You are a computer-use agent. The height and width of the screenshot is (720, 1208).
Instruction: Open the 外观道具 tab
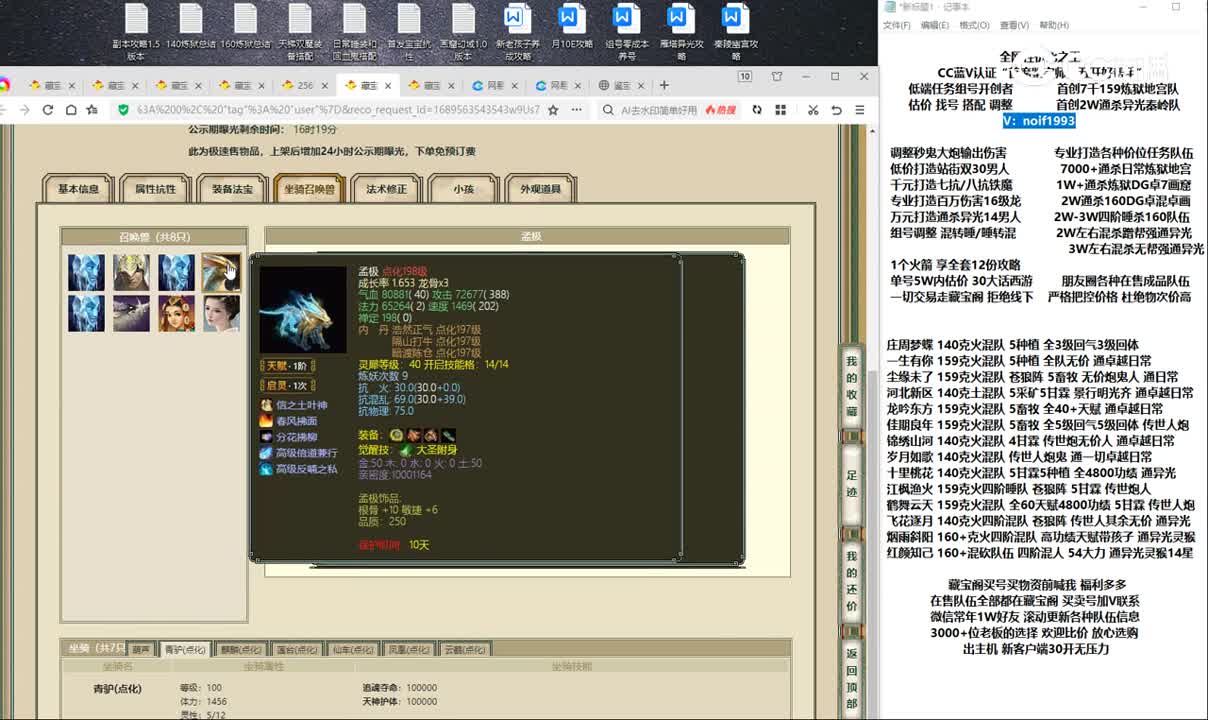pos(540,188)
